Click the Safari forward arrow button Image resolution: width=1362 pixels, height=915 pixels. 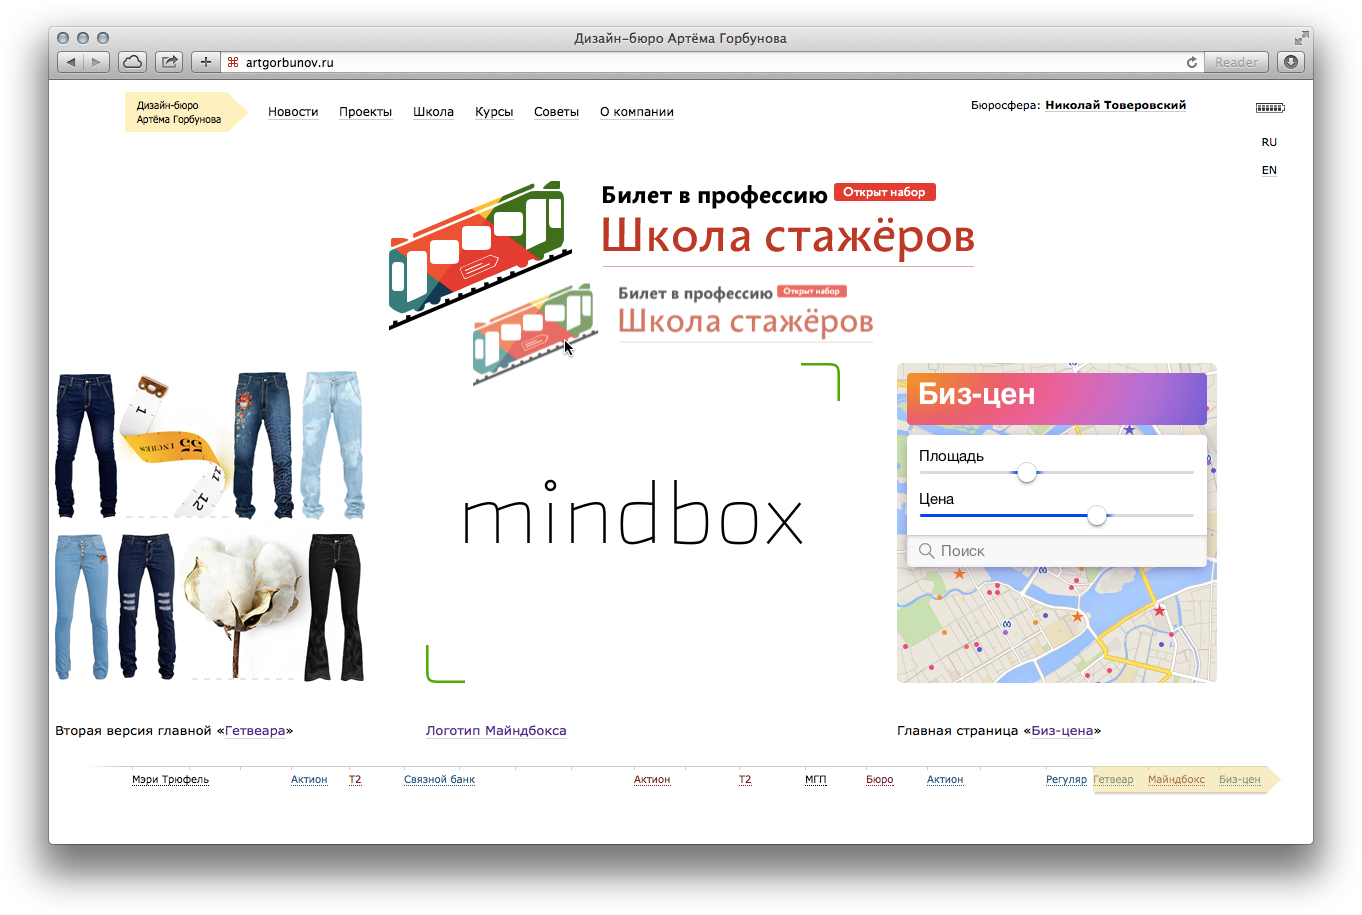[96, 62]
